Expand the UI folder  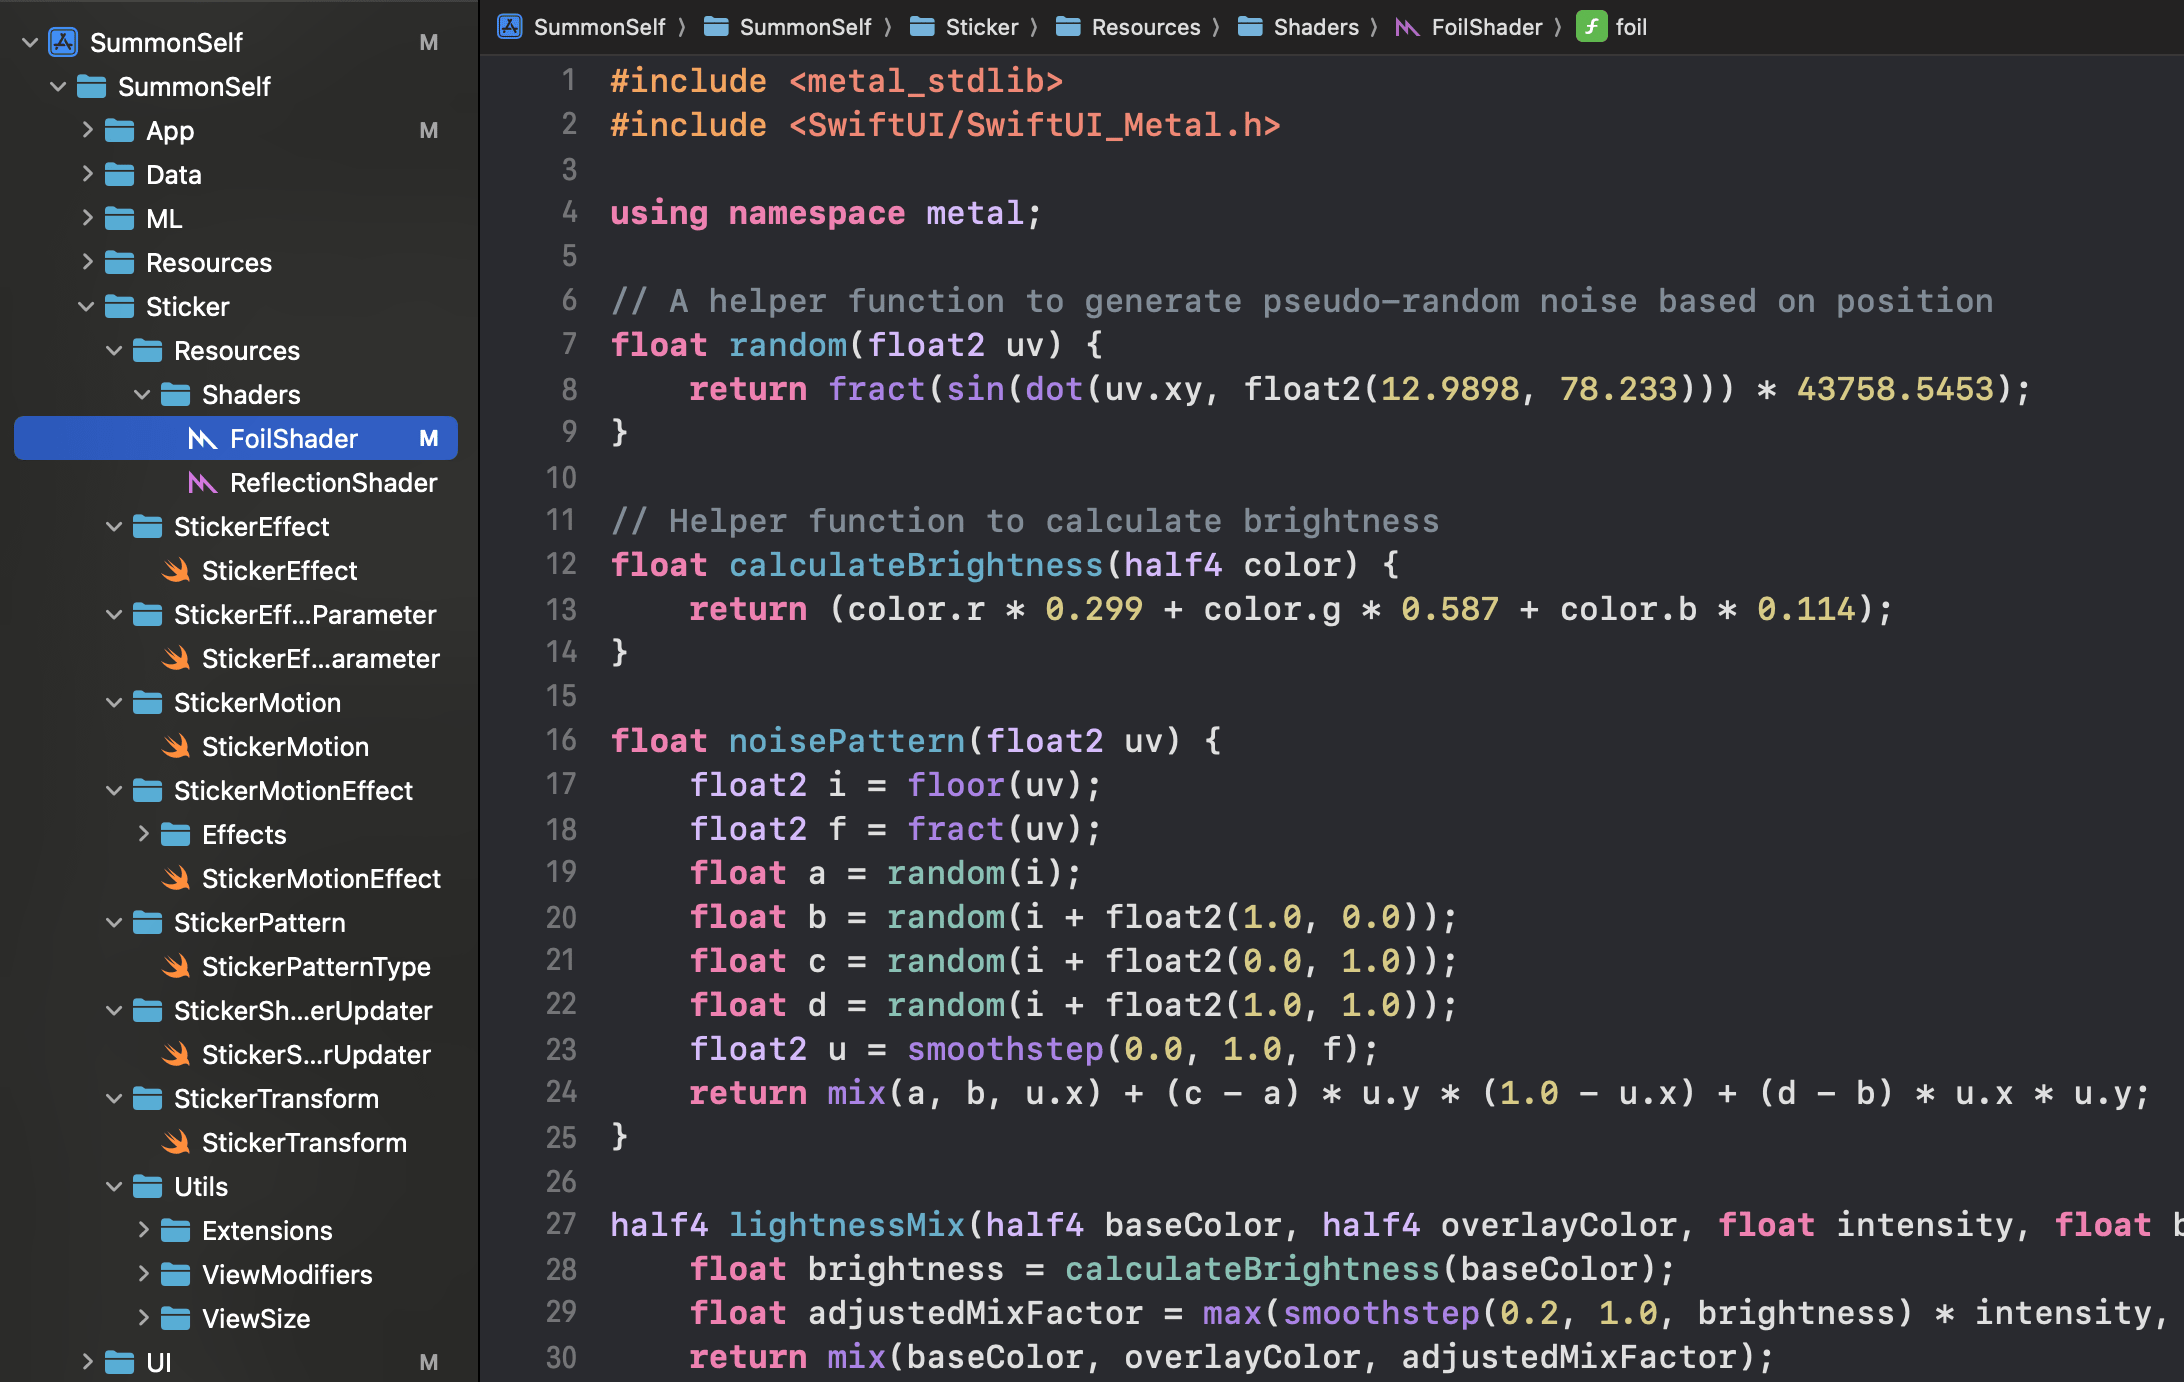pos(87,1362)
